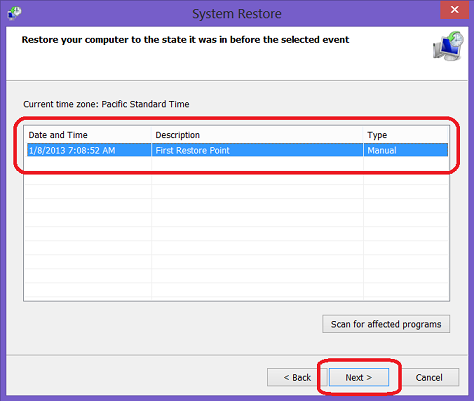
Task: Select the 1/8/2013 7:08:52 AM restore point
Action: point(237,150)
